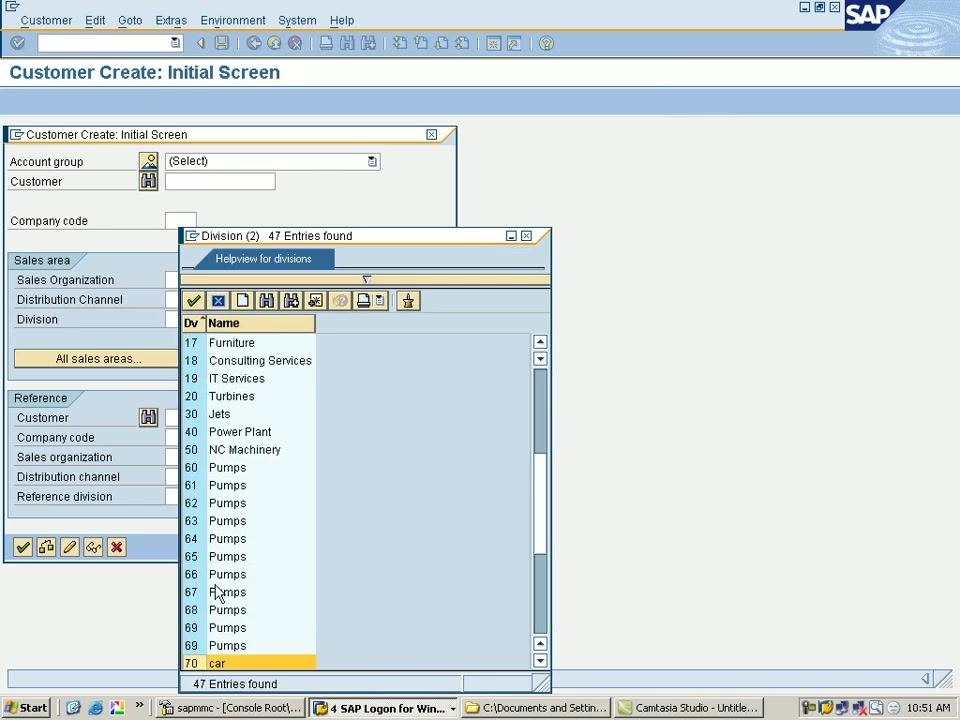Open the Customer menu
The image size is (960, 720).
46,20
